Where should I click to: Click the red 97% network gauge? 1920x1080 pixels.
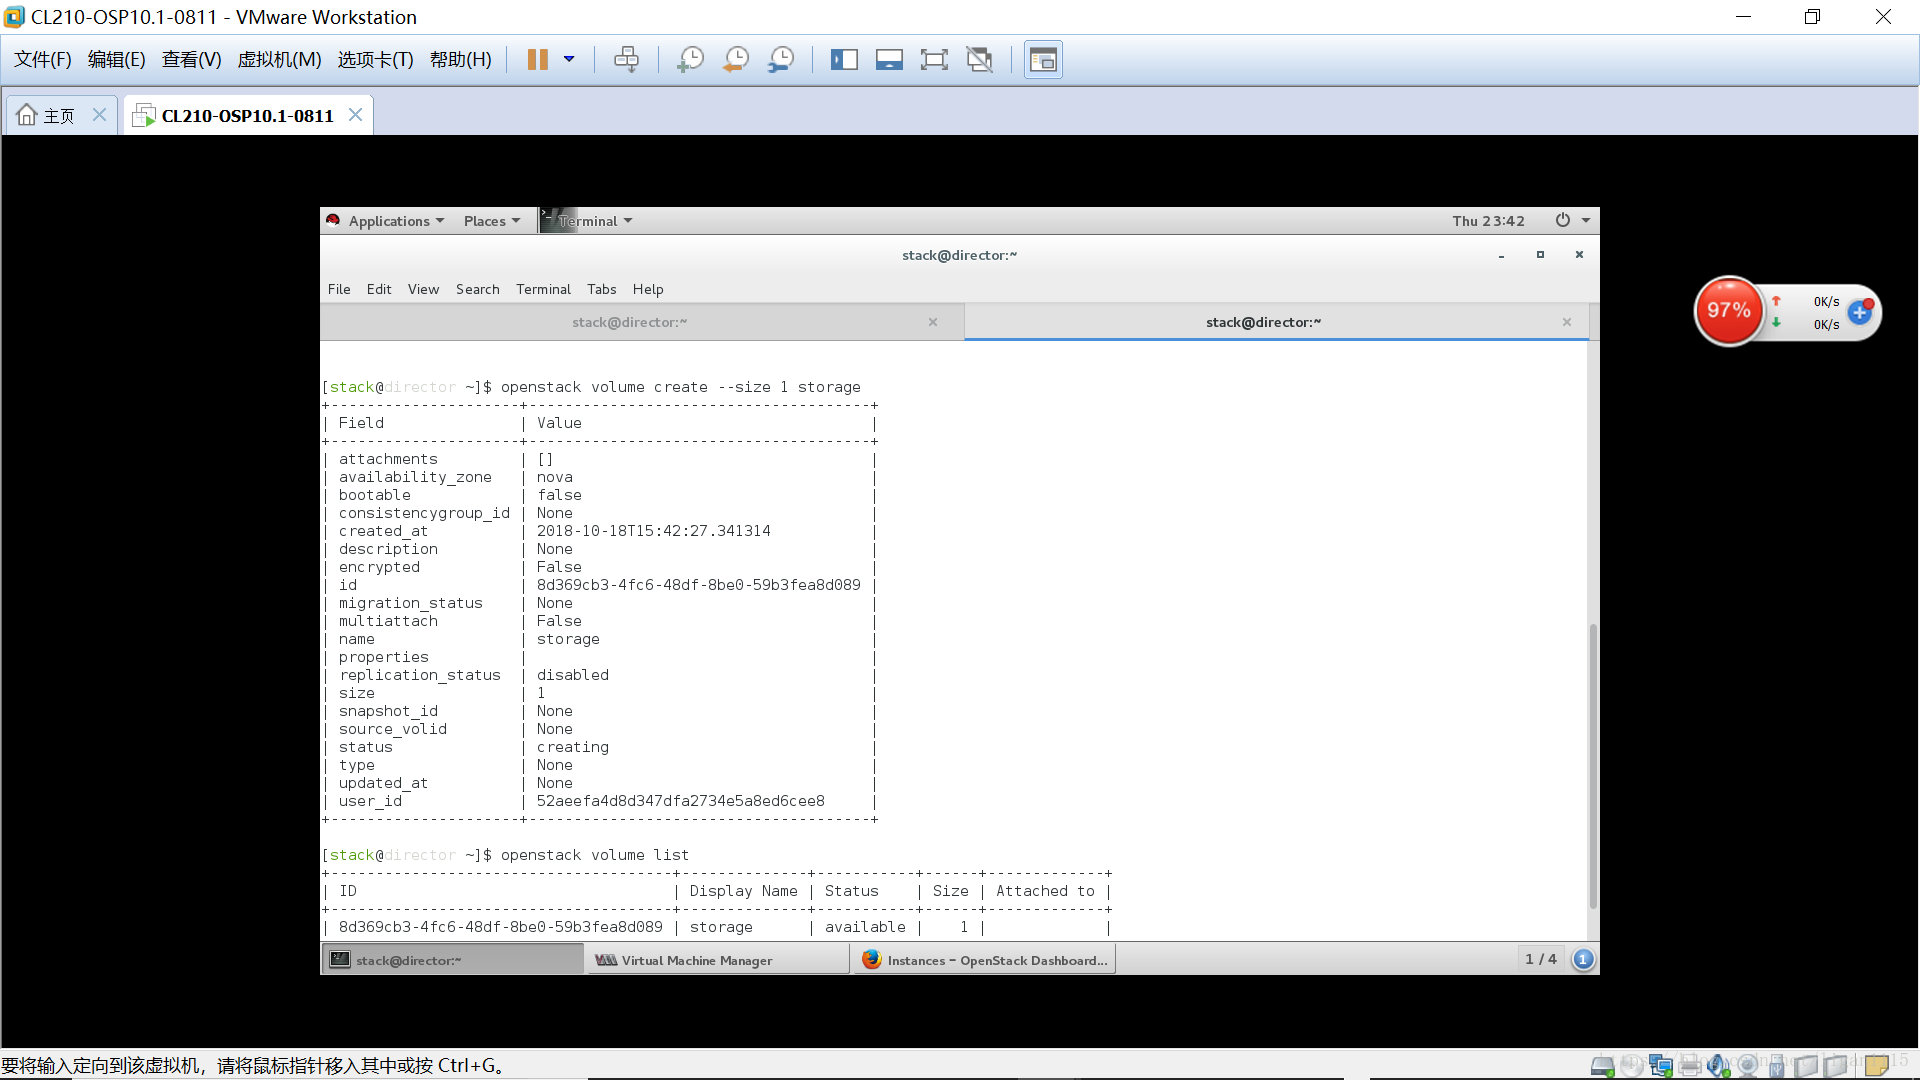(1727, 310)
